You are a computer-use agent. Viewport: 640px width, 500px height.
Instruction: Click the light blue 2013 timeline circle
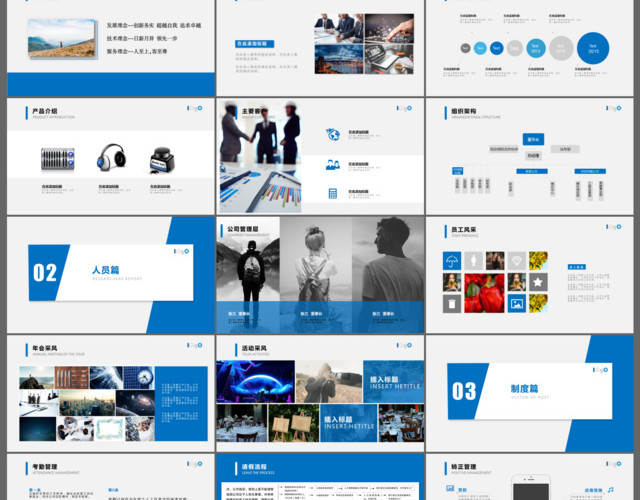[536, 48]
